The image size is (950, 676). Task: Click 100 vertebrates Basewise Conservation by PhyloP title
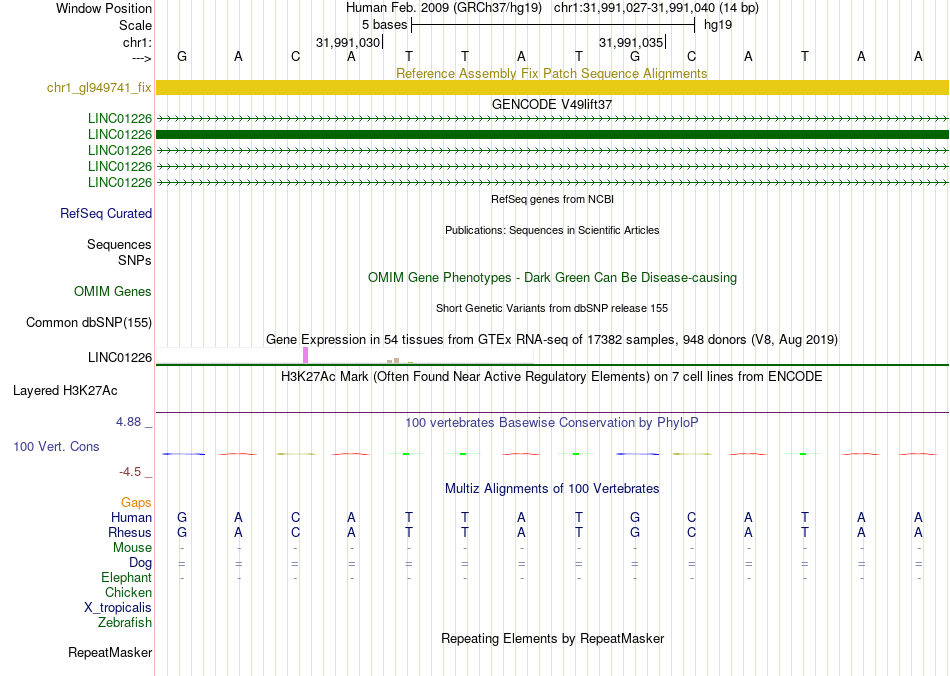point(552,423)
